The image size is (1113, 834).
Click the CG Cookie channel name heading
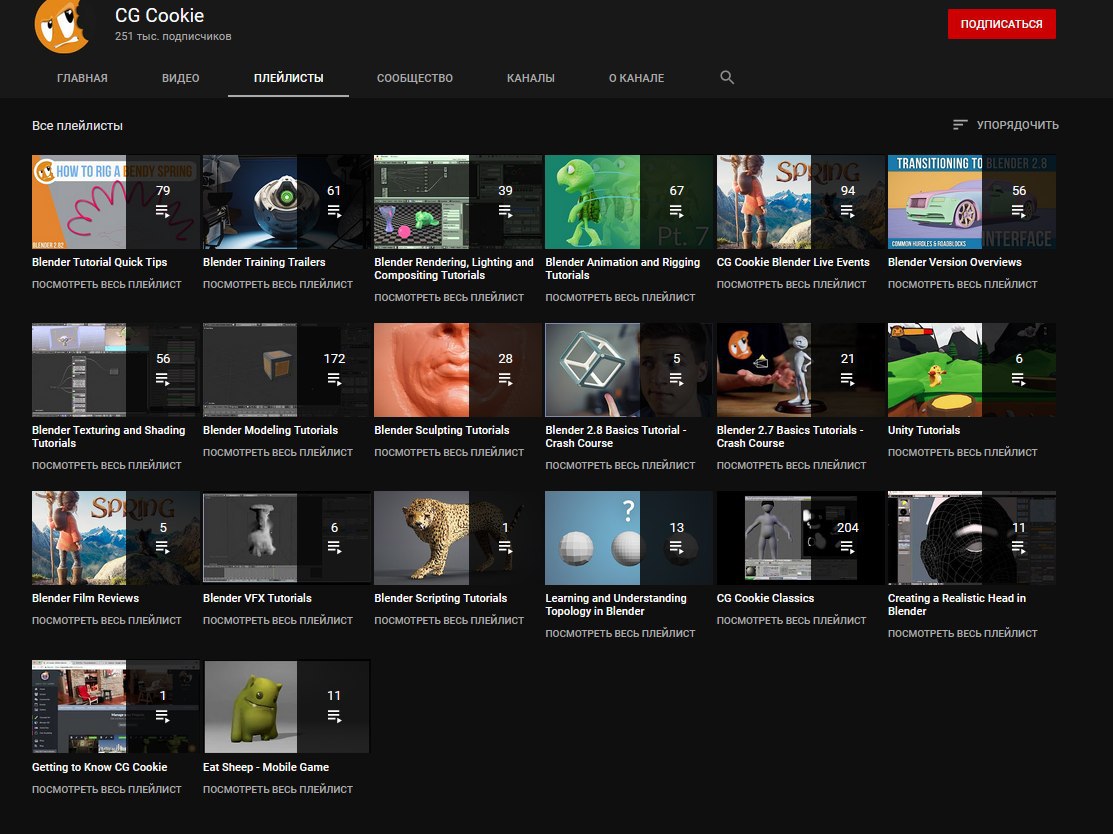point(160,16)
